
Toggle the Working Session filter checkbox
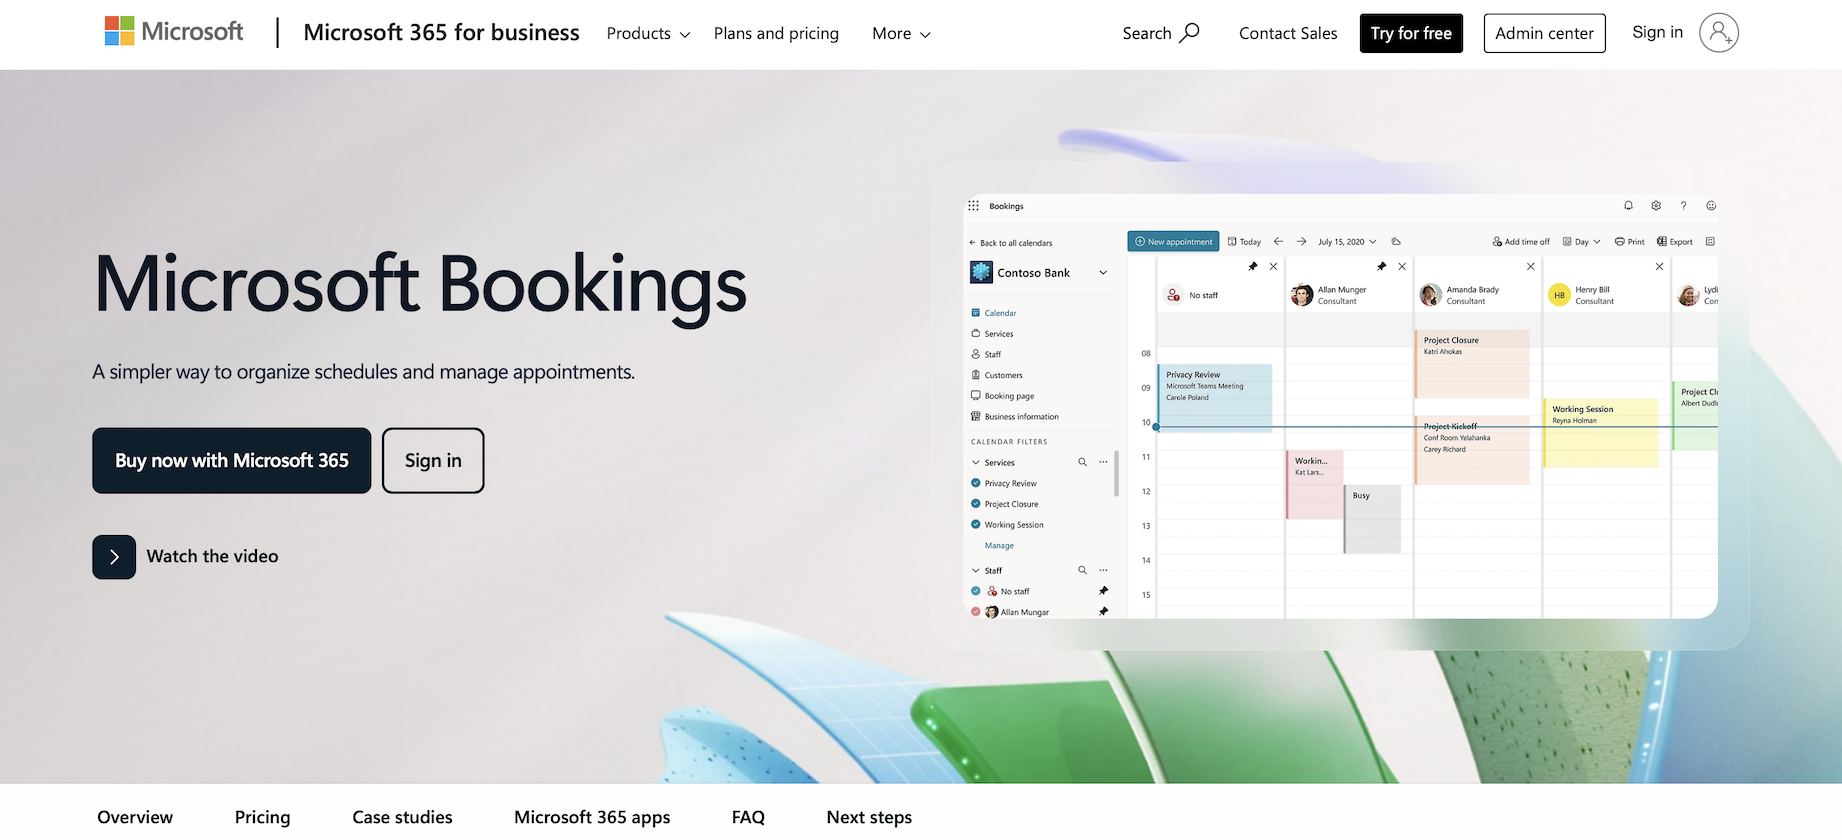pyautogui.click(x=976, y=524)
